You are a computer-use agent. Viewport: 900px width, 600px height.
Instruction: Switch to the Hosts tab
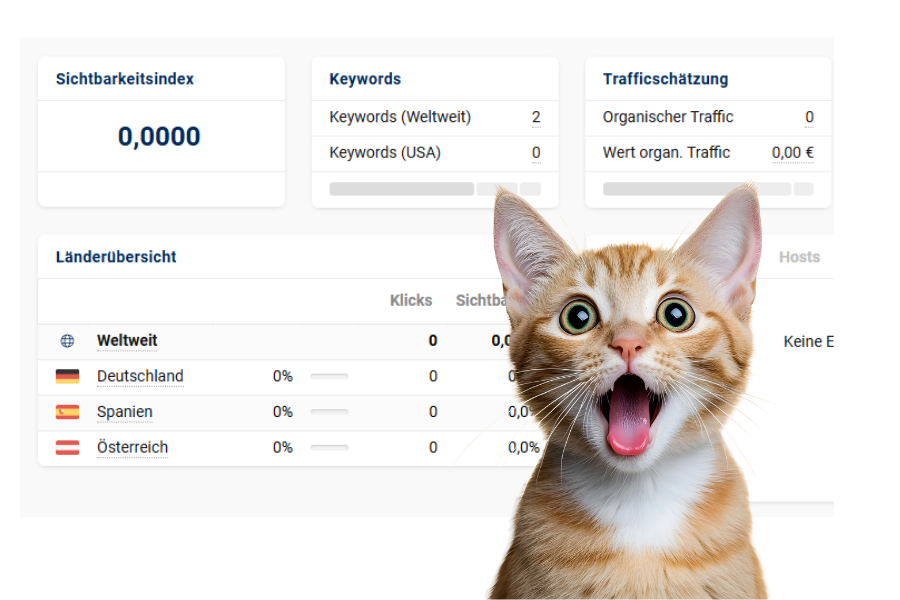[799, 257]
